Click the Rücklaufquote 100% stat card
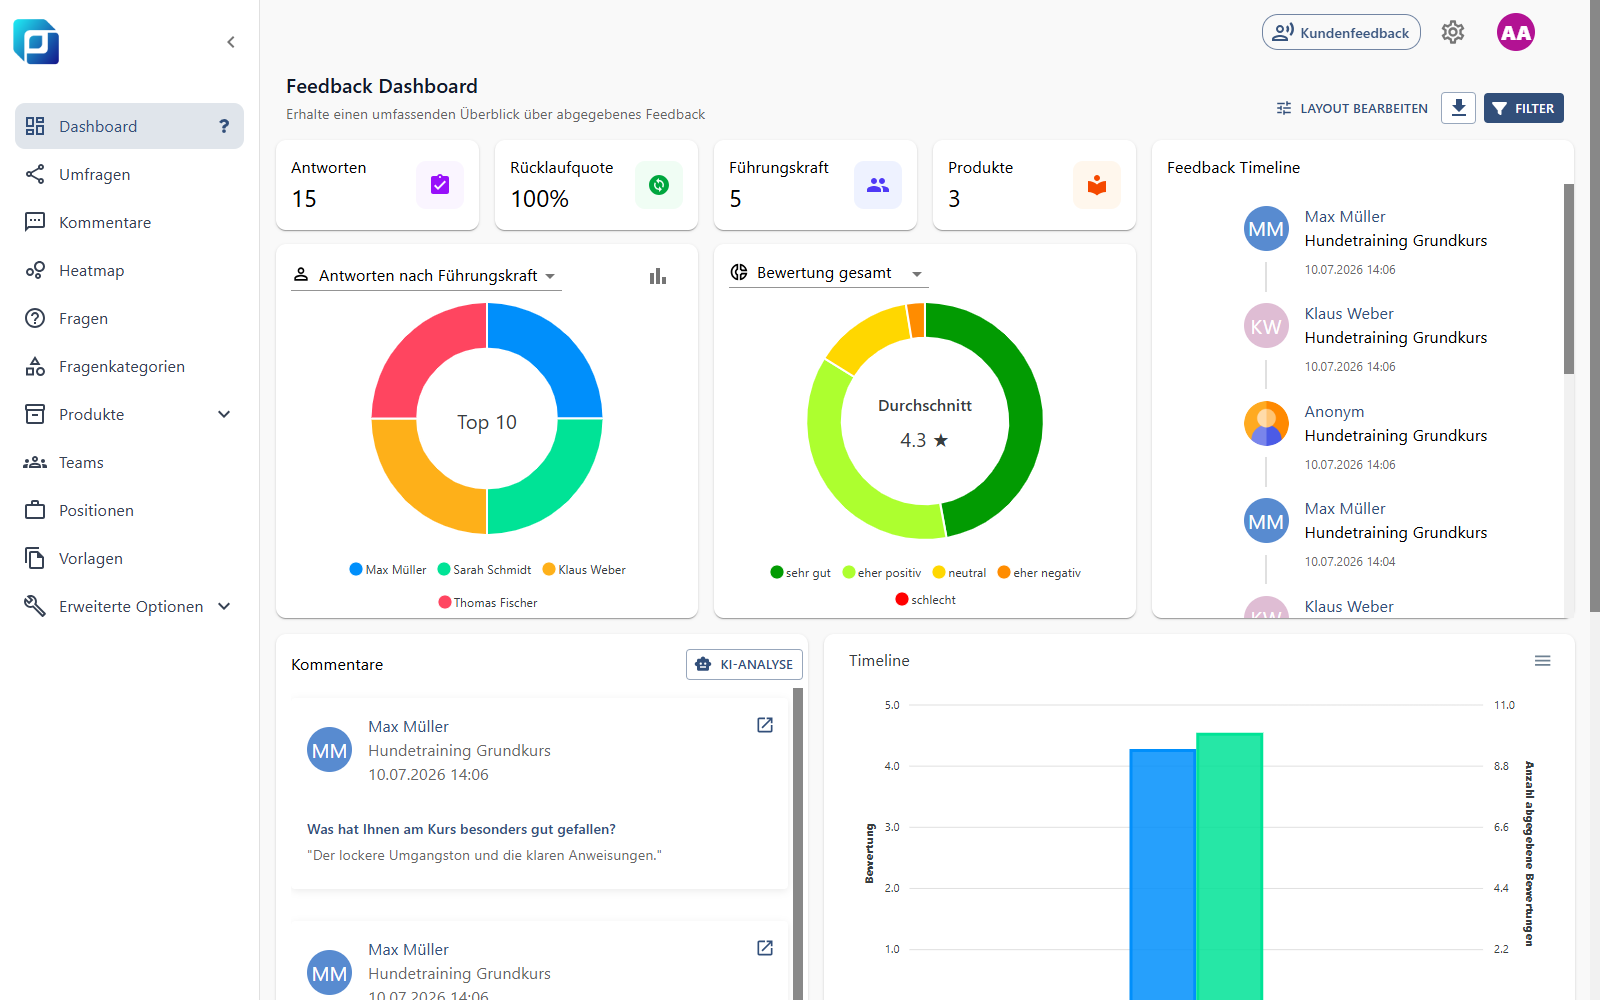Image resolution: width=1600 pixels, height=1000 pixels. pos(596,185)
